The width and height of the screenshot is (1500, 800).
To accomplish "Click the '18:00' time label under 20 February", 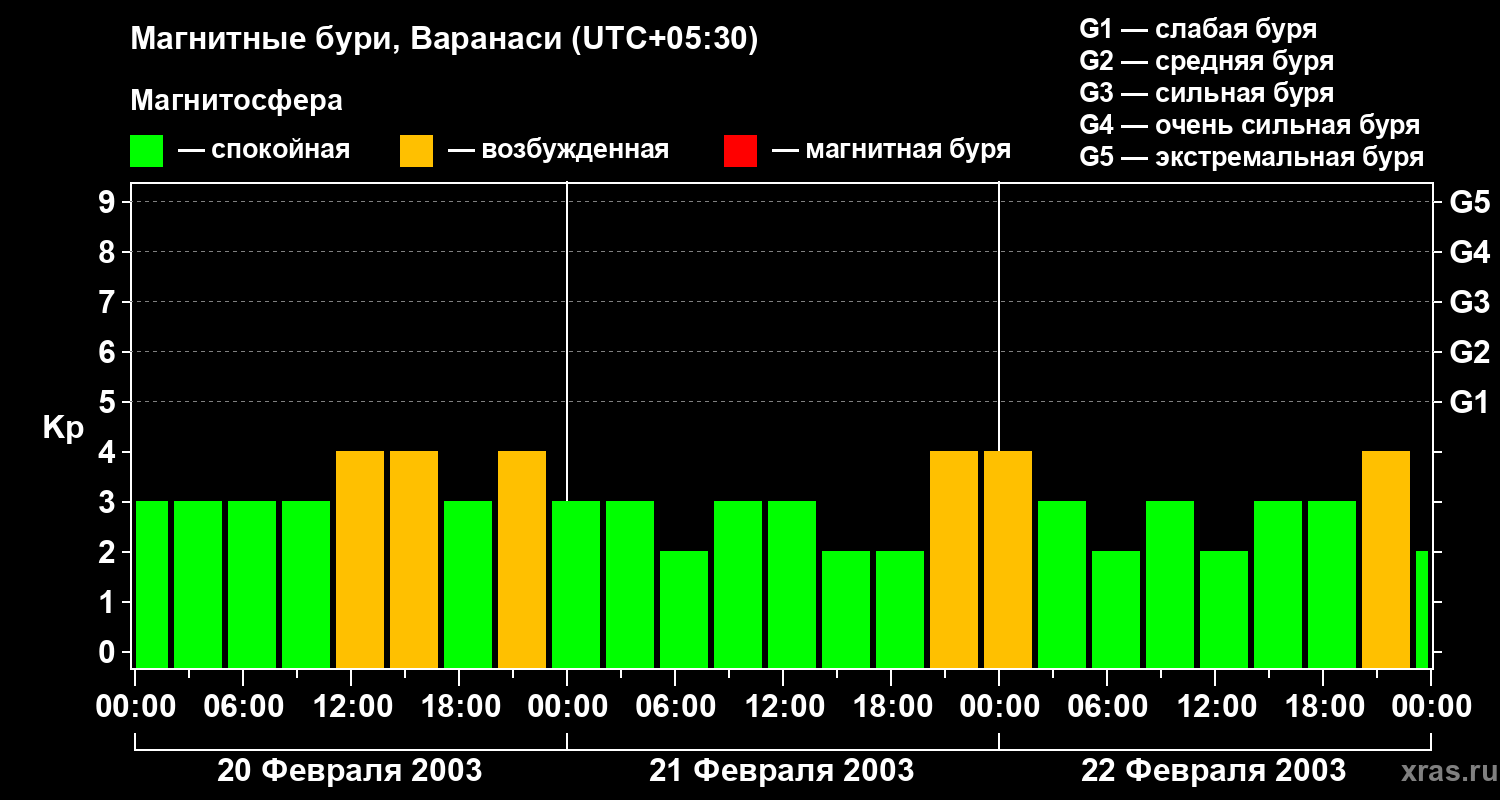I will (x=459, y=707).
